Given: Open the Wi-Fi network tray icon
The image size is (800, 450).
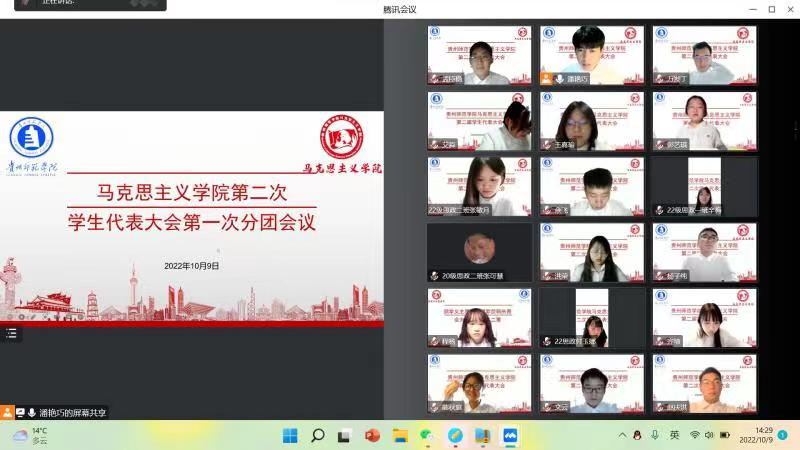Looking at the screenshot, I should (694, 435).
